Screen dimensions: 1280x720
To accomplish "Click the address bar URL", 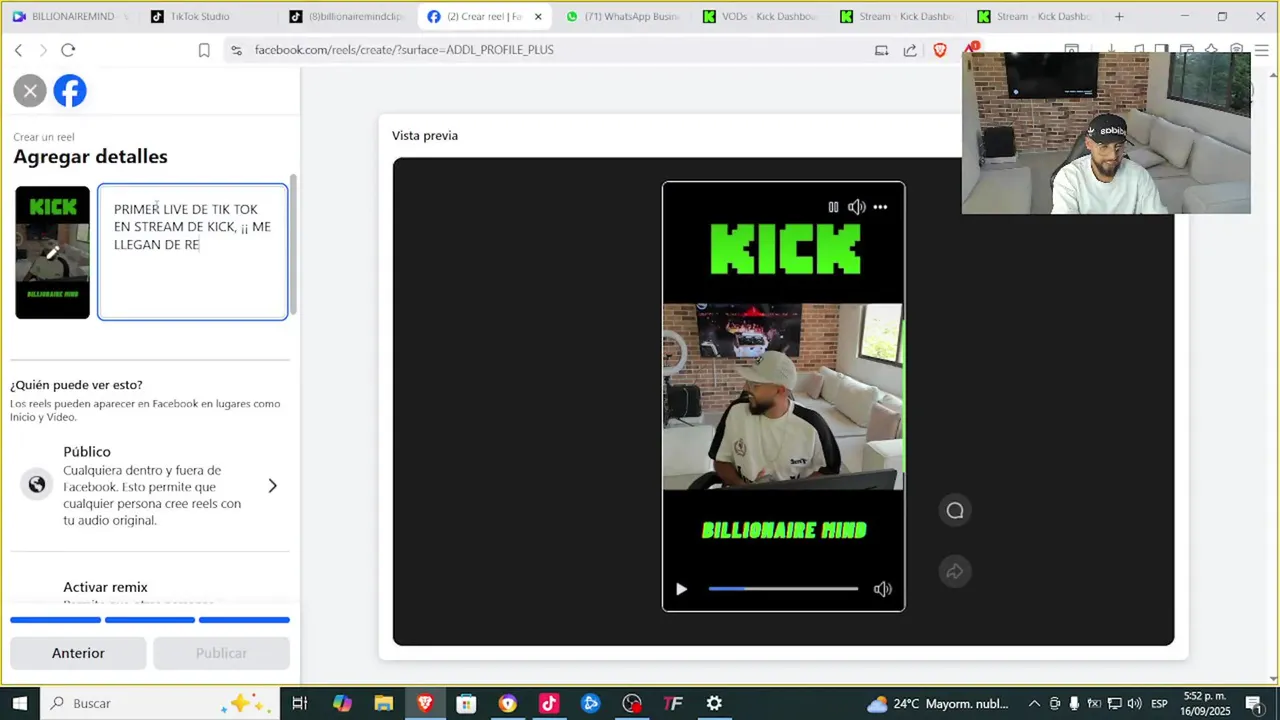I will pos(404,50).
